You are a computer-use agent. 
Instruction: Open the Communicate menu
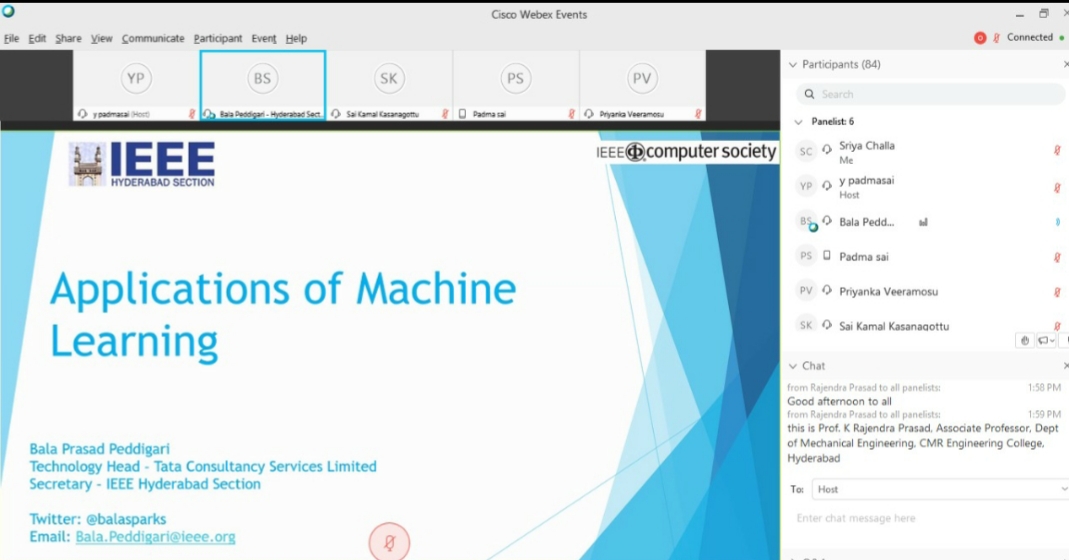point(153,38)
